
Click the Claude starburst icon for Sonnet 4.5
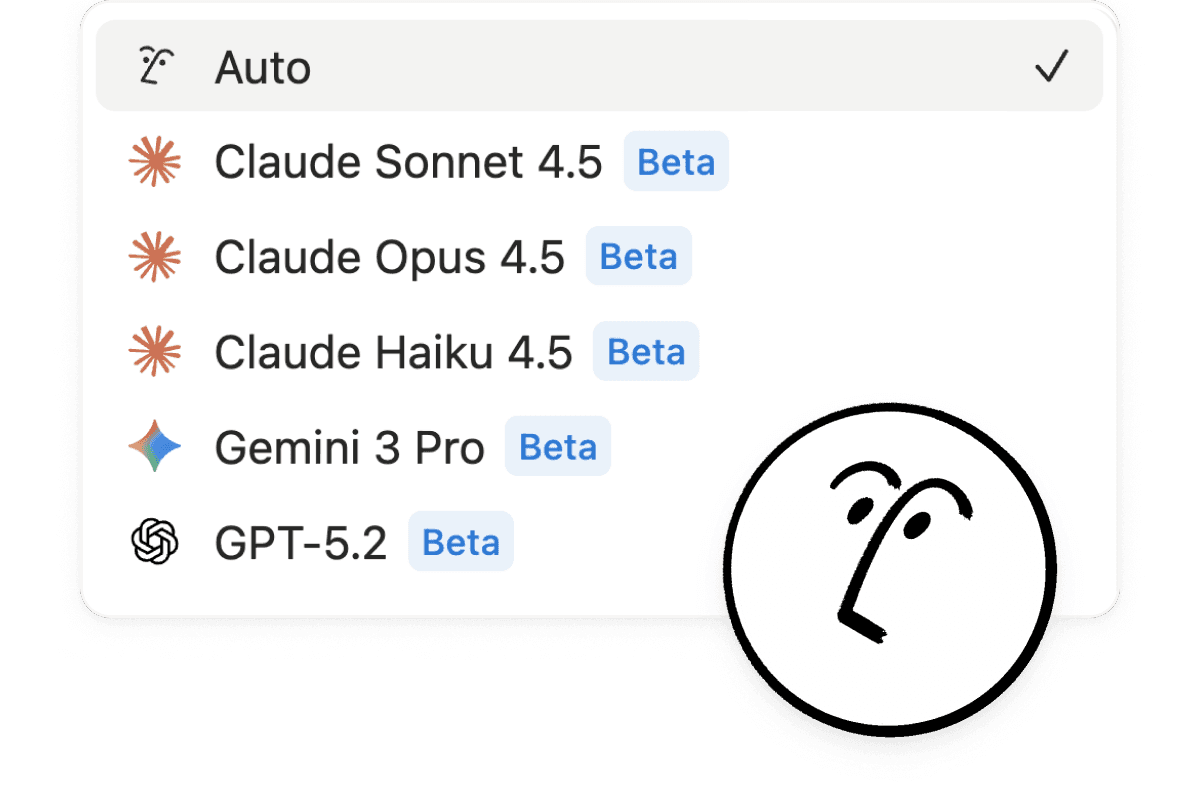click(155, 162)
